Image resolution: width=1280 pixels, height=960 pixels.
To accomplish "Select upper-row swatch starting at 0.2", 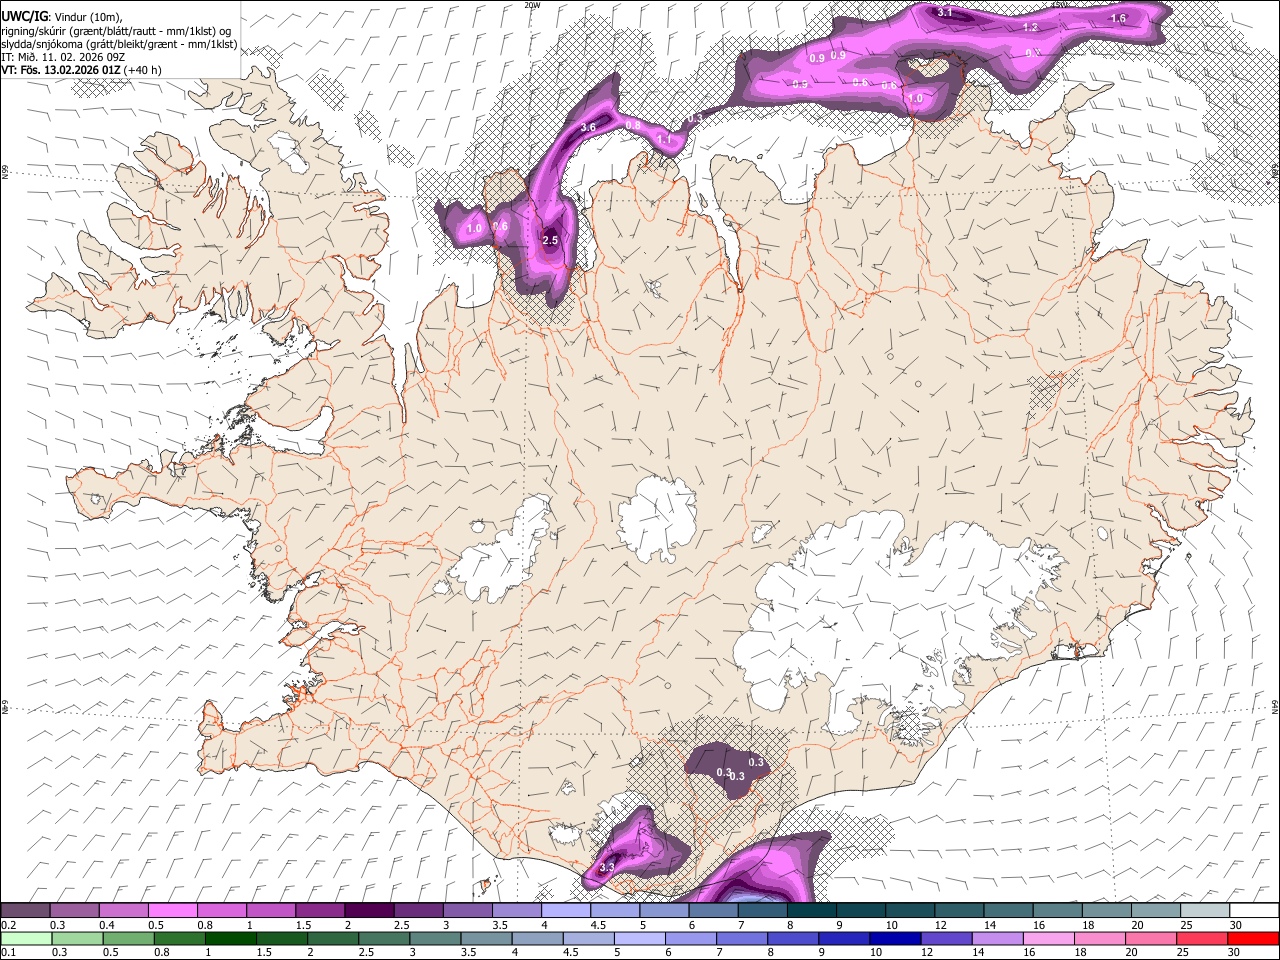I will click(x=25, y=911).
